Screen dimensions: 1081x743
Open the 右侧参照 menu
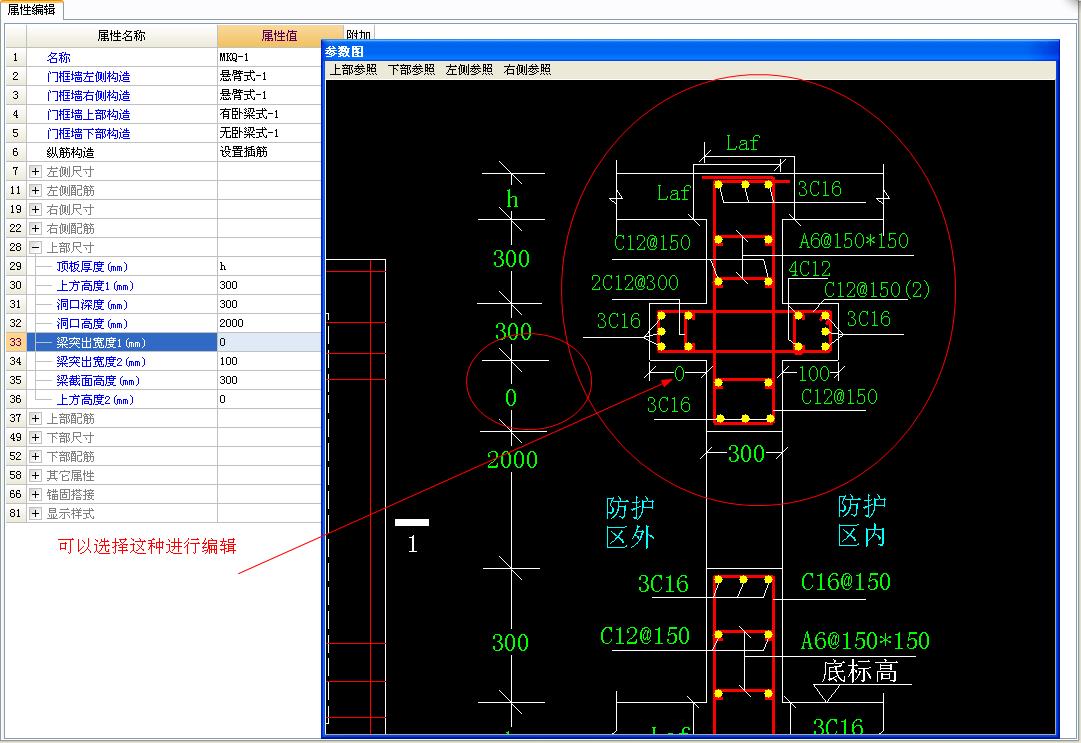(527, 70)
